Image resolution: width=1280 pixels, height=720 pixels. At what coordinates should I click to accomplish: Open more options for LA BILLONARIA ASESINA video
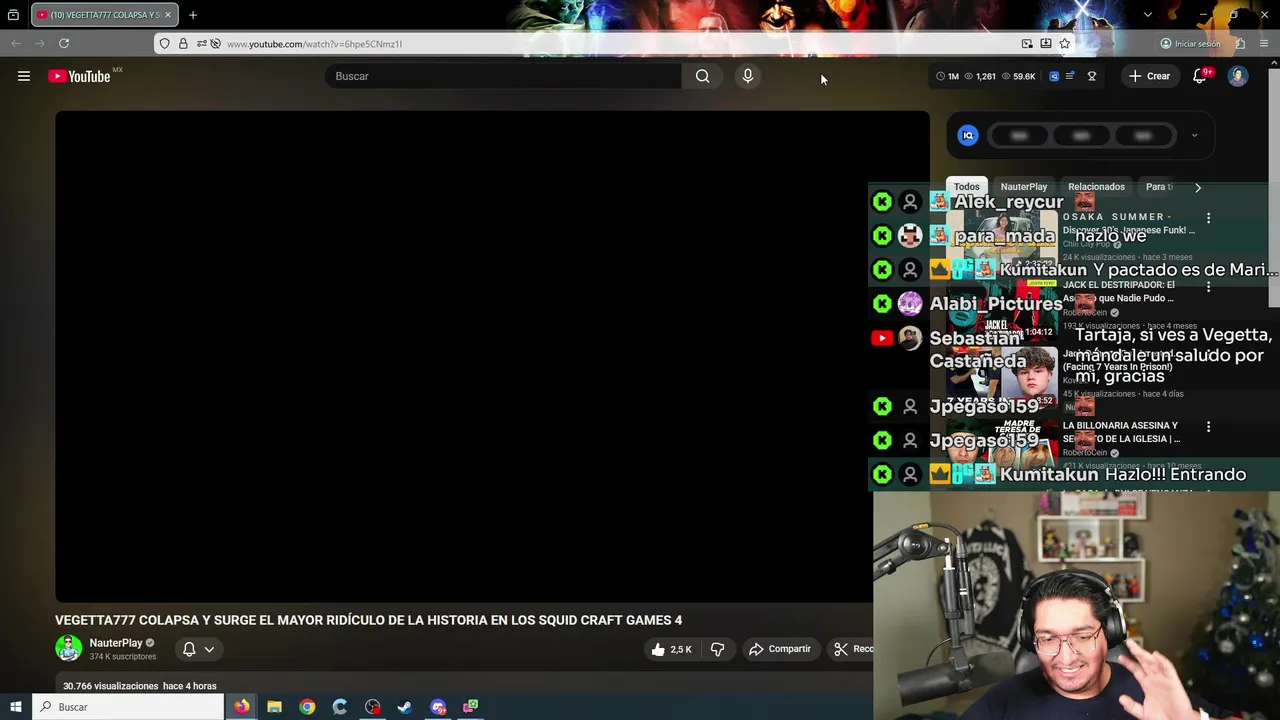pos(1208,427)
